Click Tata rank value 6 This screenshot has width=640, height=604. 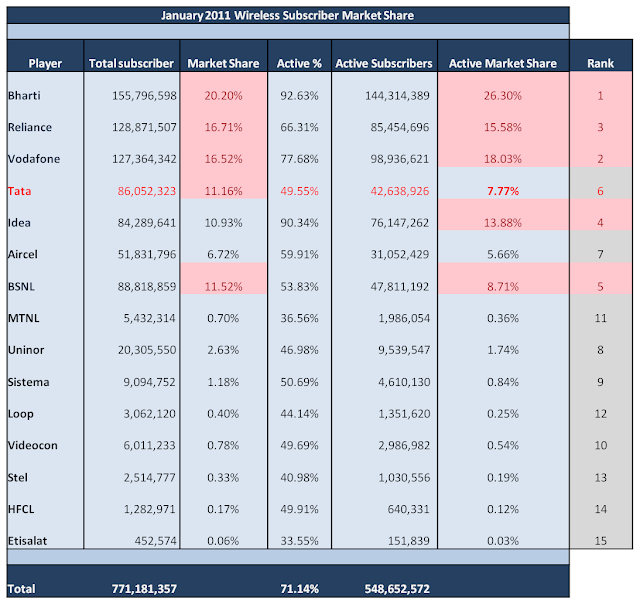click(x=600, y=191)
